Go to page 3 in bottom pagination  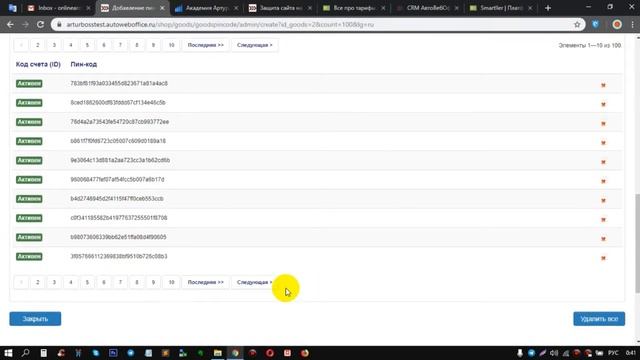pos(54,282)
